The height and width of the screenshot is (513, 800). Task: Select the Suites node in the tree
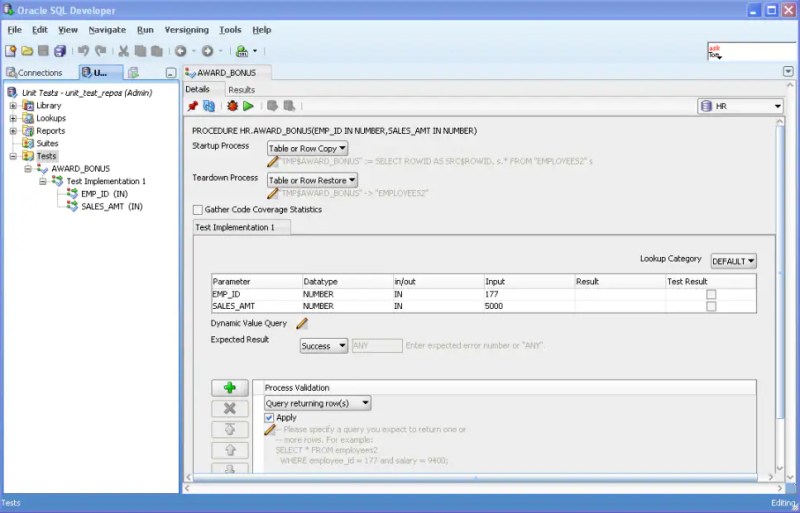coord(47,143)
